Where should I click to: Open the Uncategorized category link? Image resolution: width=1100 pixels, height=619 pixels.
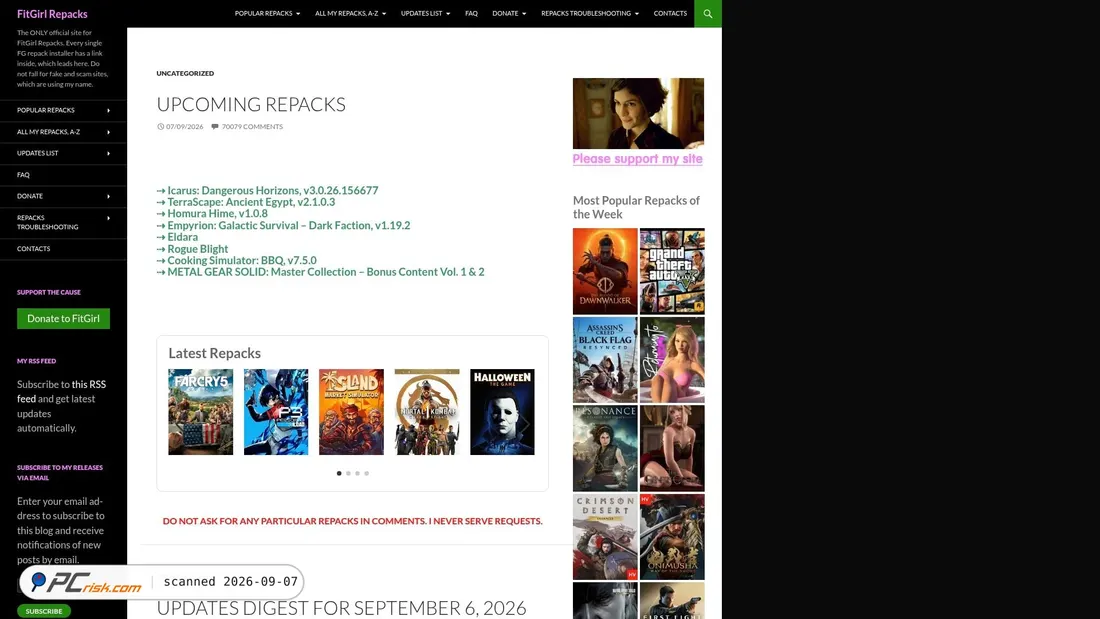185,73
